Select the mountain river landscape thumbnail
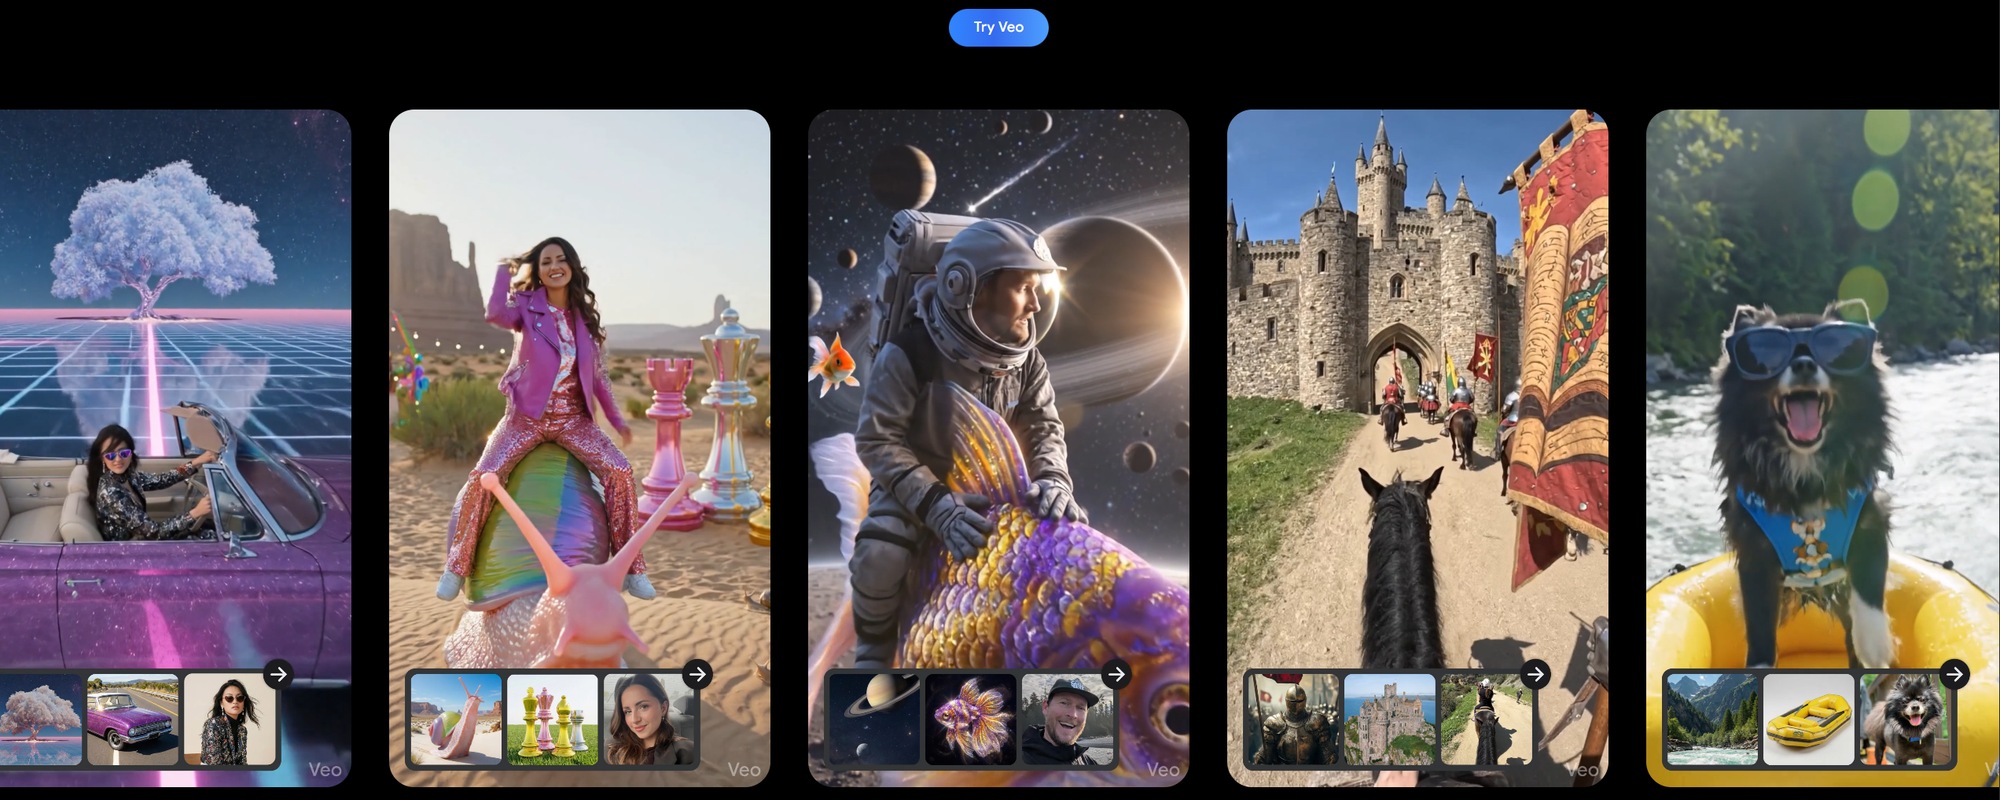The width and height of the screenshot is (2000, 800). pos(1713,719)
